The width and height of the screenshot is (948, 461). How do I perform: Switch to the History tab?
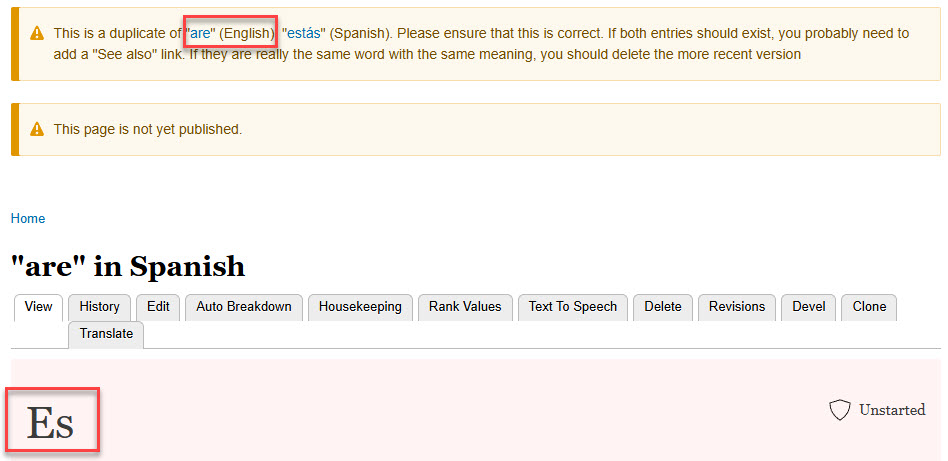click(99, 307)
